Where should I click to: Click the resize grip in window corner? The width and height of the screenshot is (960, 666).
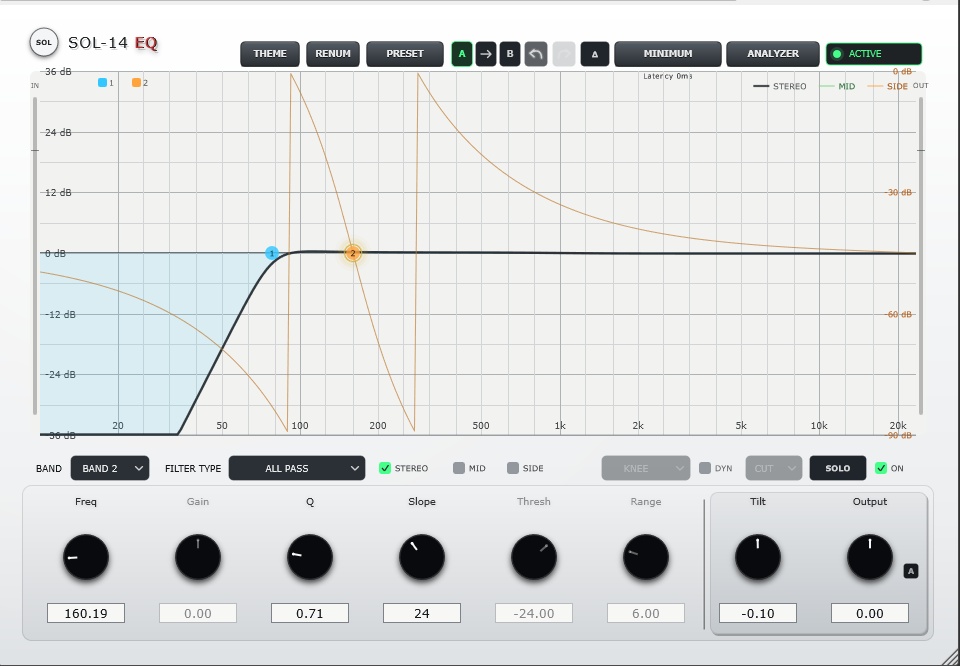coord(951,657)
